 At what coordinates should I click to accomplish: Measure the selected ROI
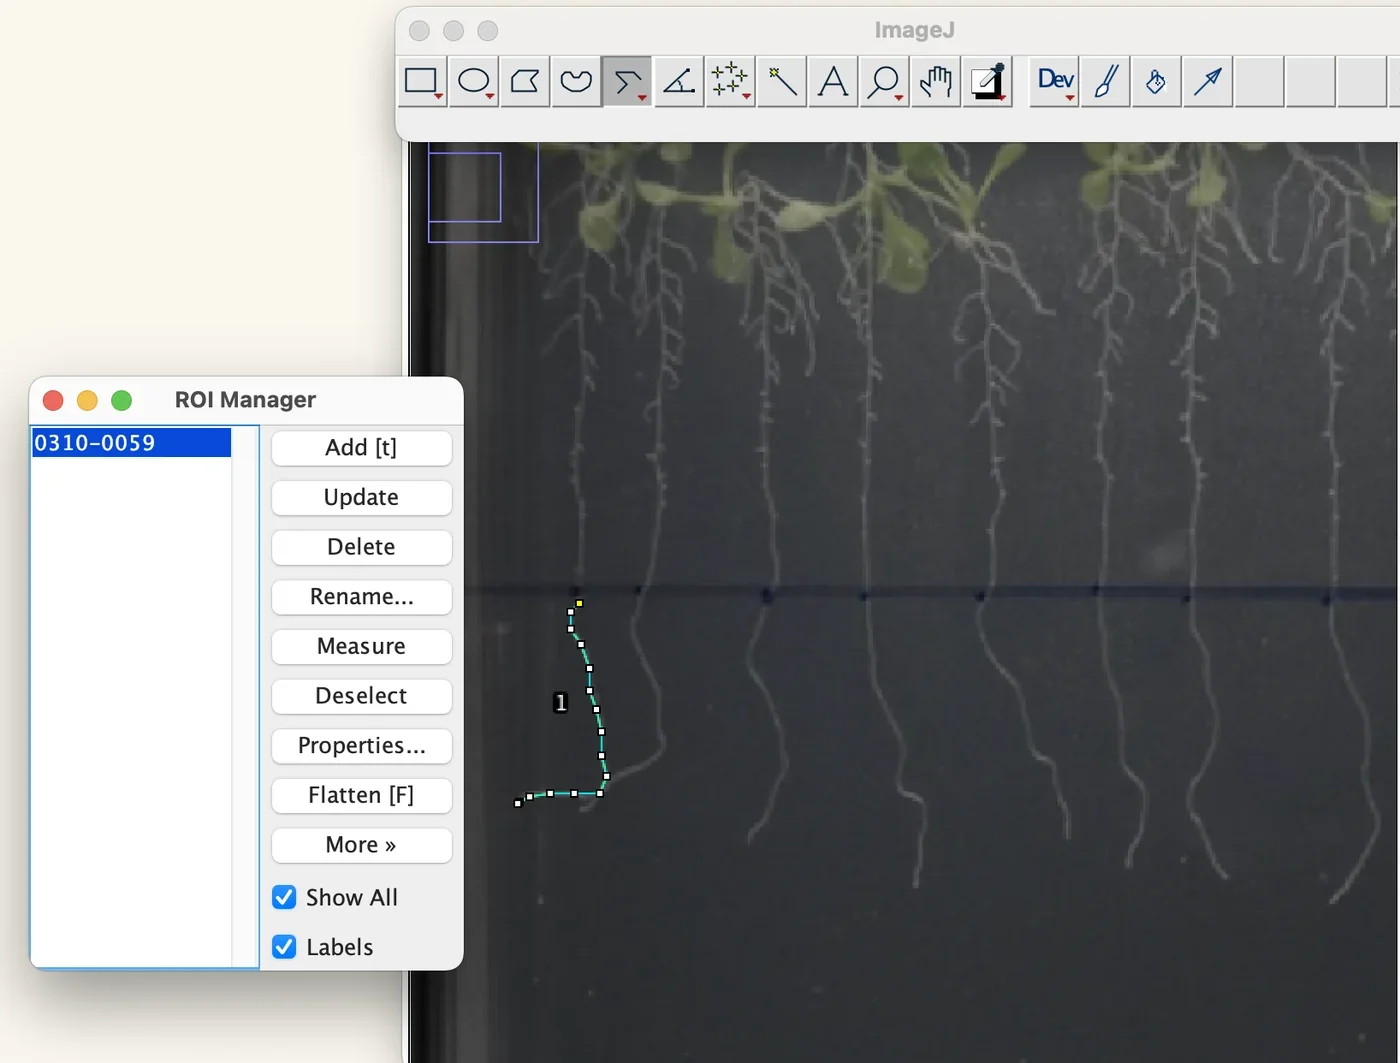point(361,646)
